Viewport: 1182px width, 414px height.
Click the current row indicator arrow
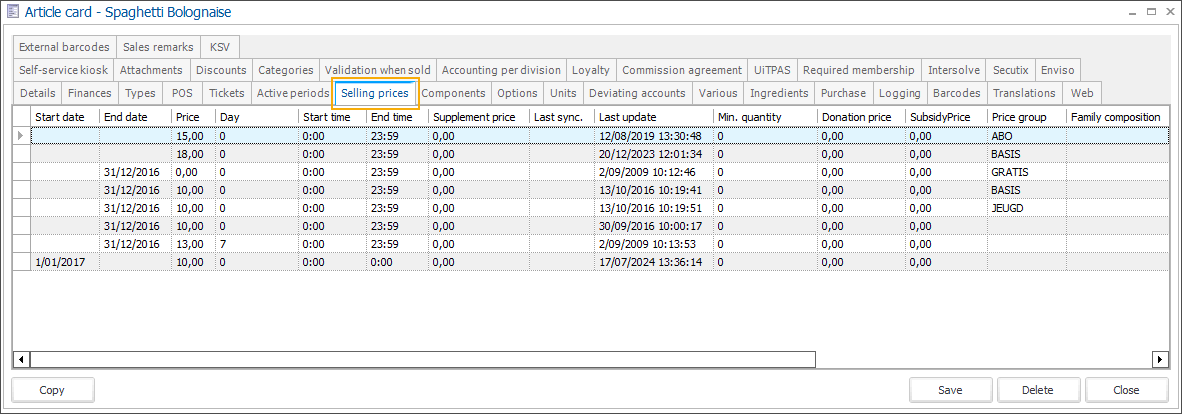[x=21, y=135]
